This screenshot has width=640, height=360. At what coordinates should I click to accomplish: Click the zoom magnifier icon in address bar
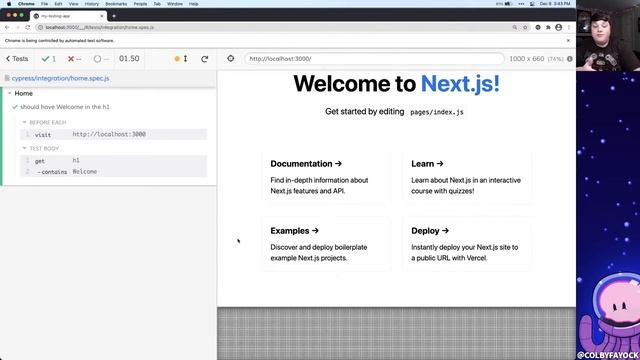click(515, 27)
